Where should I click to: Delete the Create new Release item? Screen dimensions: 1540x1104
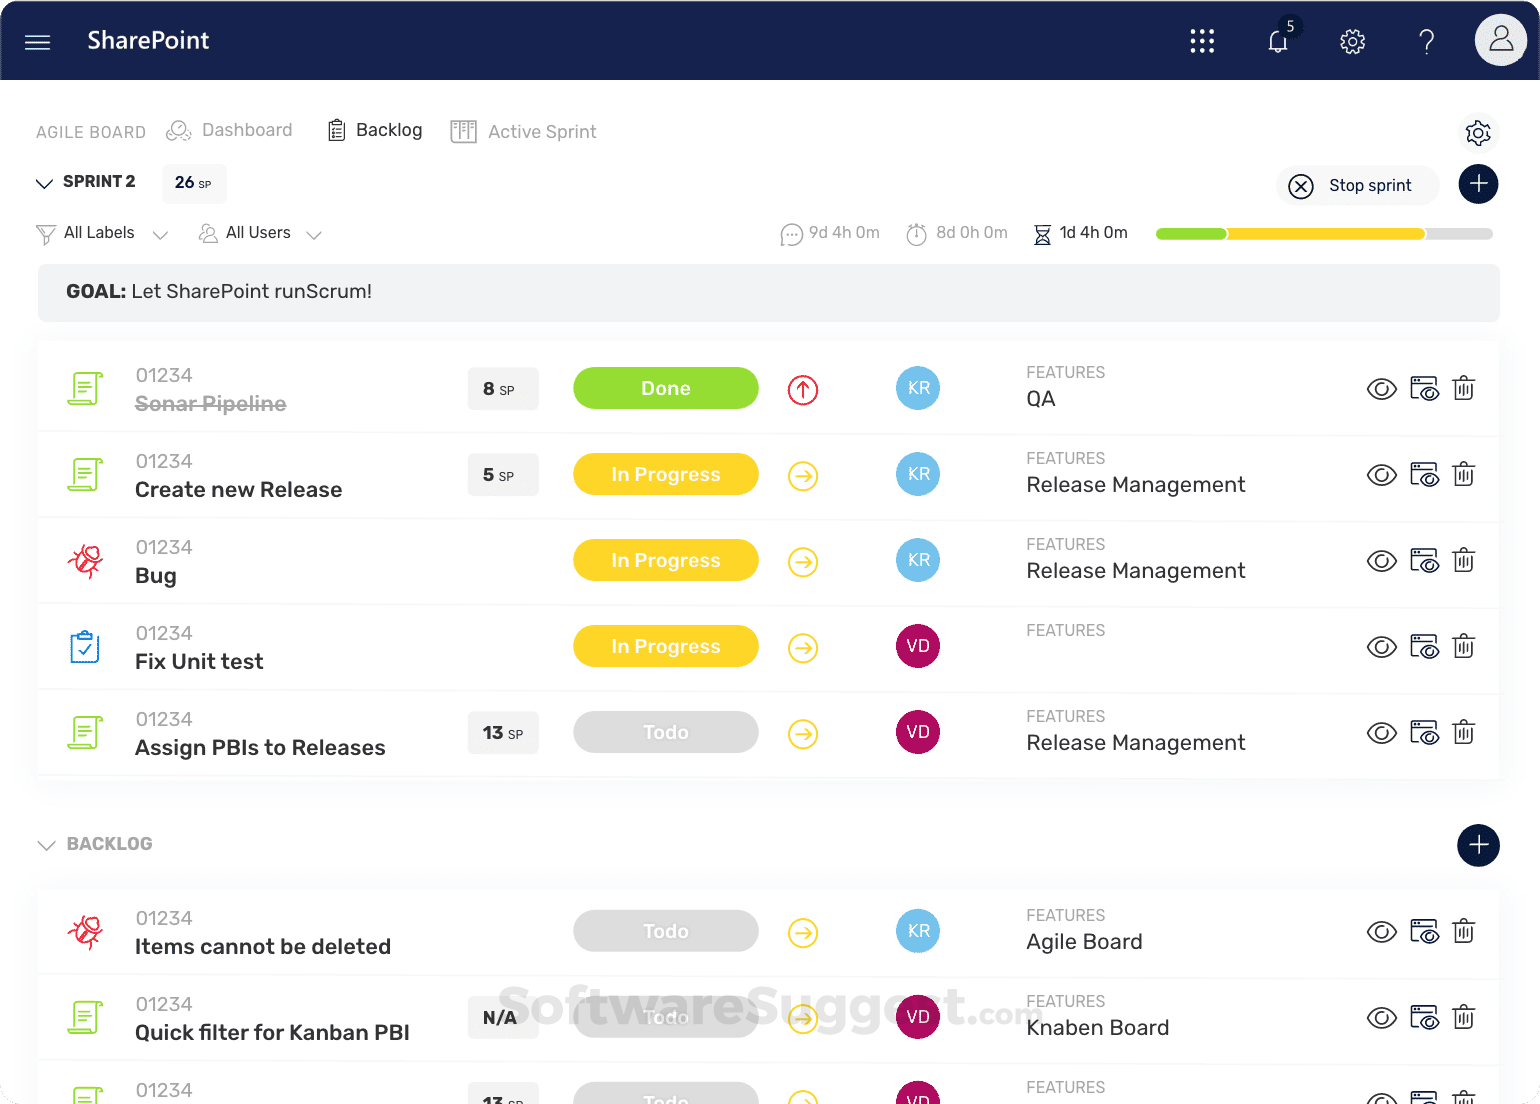point(1464,474)
